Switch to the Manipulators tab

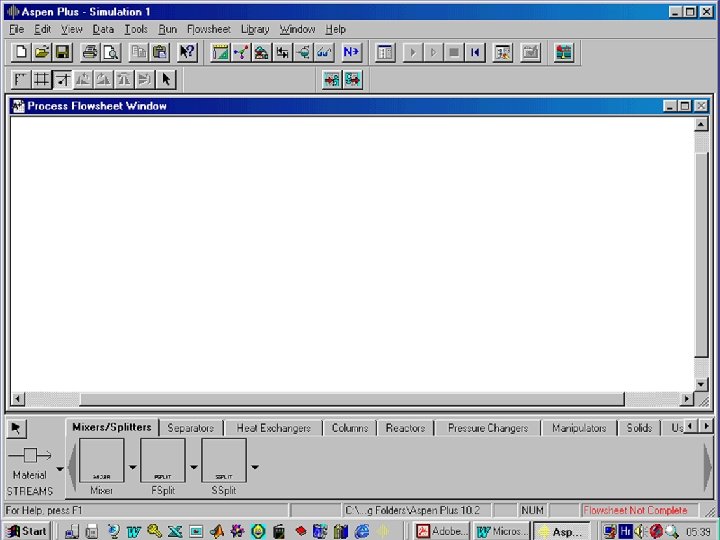pos(579,428)
